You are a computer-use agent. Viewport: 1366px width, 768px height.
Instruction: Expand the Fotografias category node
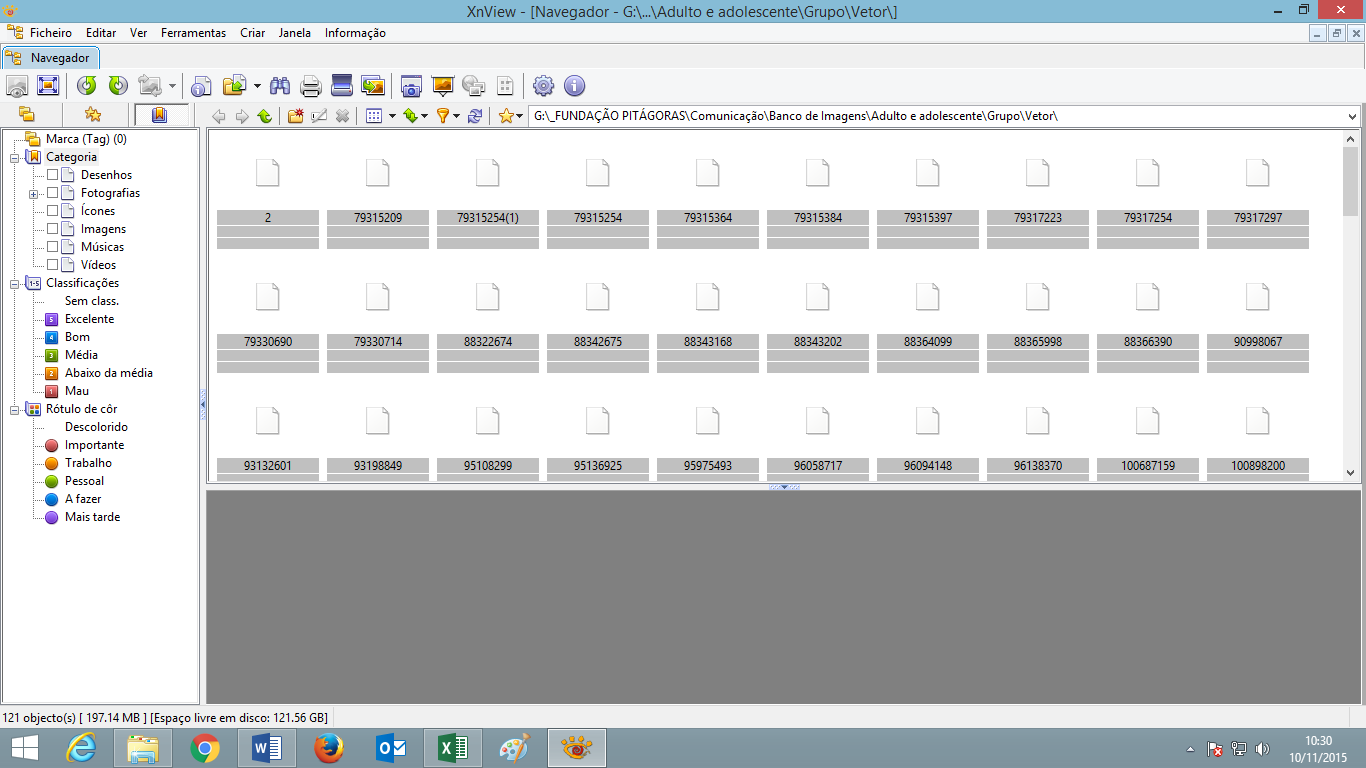(x=33, y=193)
